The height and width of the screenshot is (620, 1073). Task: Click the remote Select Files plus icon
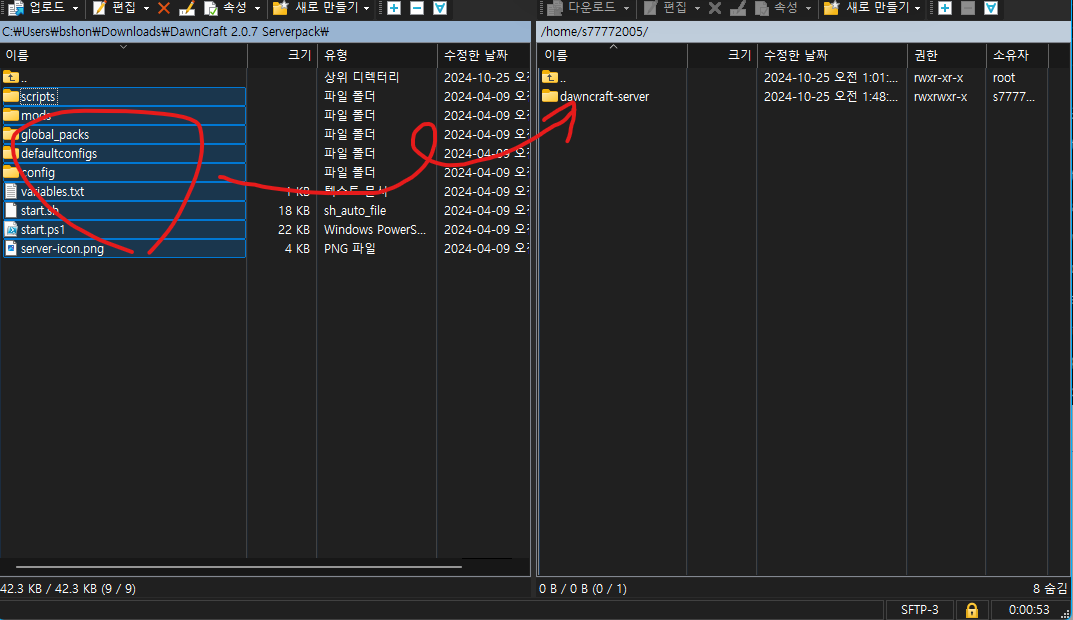click(945, 8)
